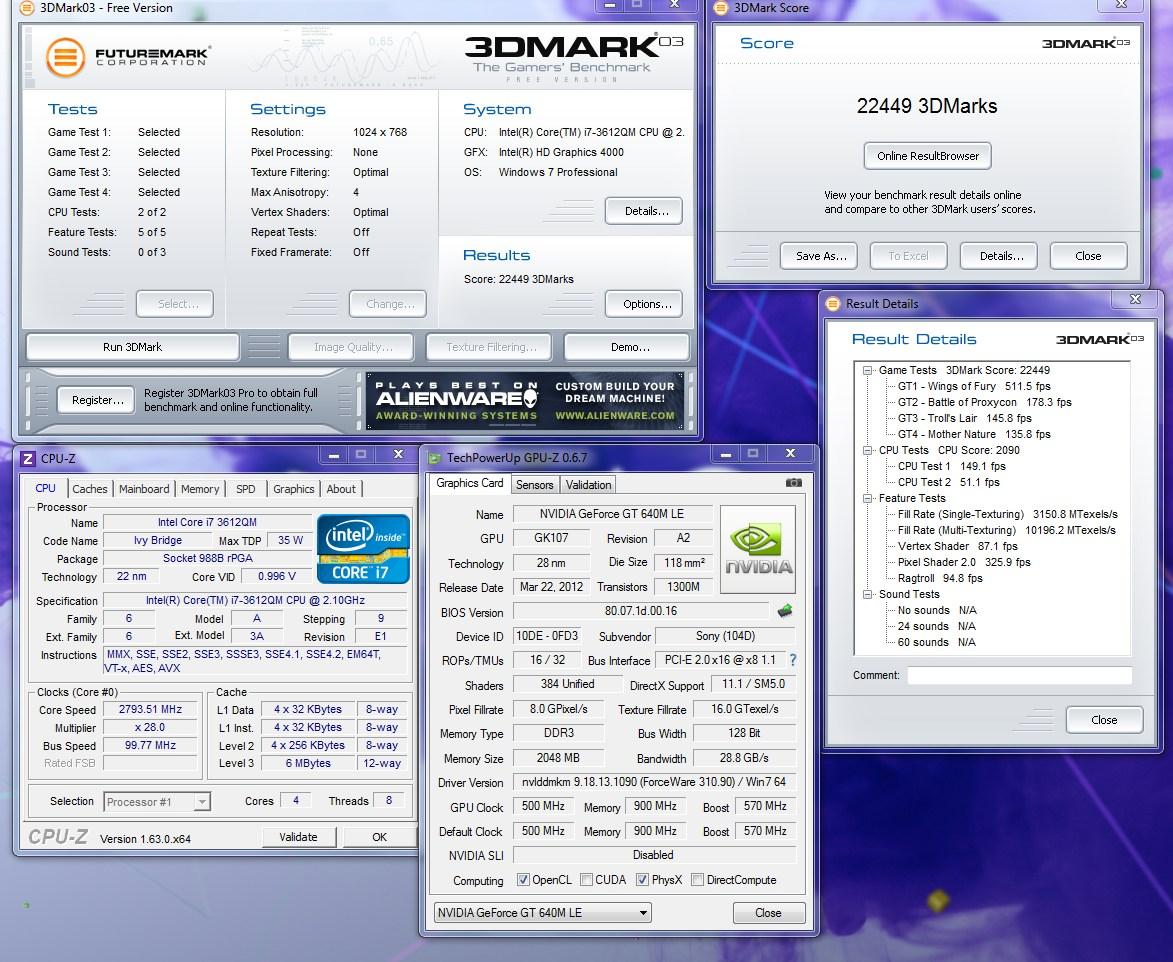1173x962 pixels.
Task: Click the Comment input field
Action: tap(1019, 675)
